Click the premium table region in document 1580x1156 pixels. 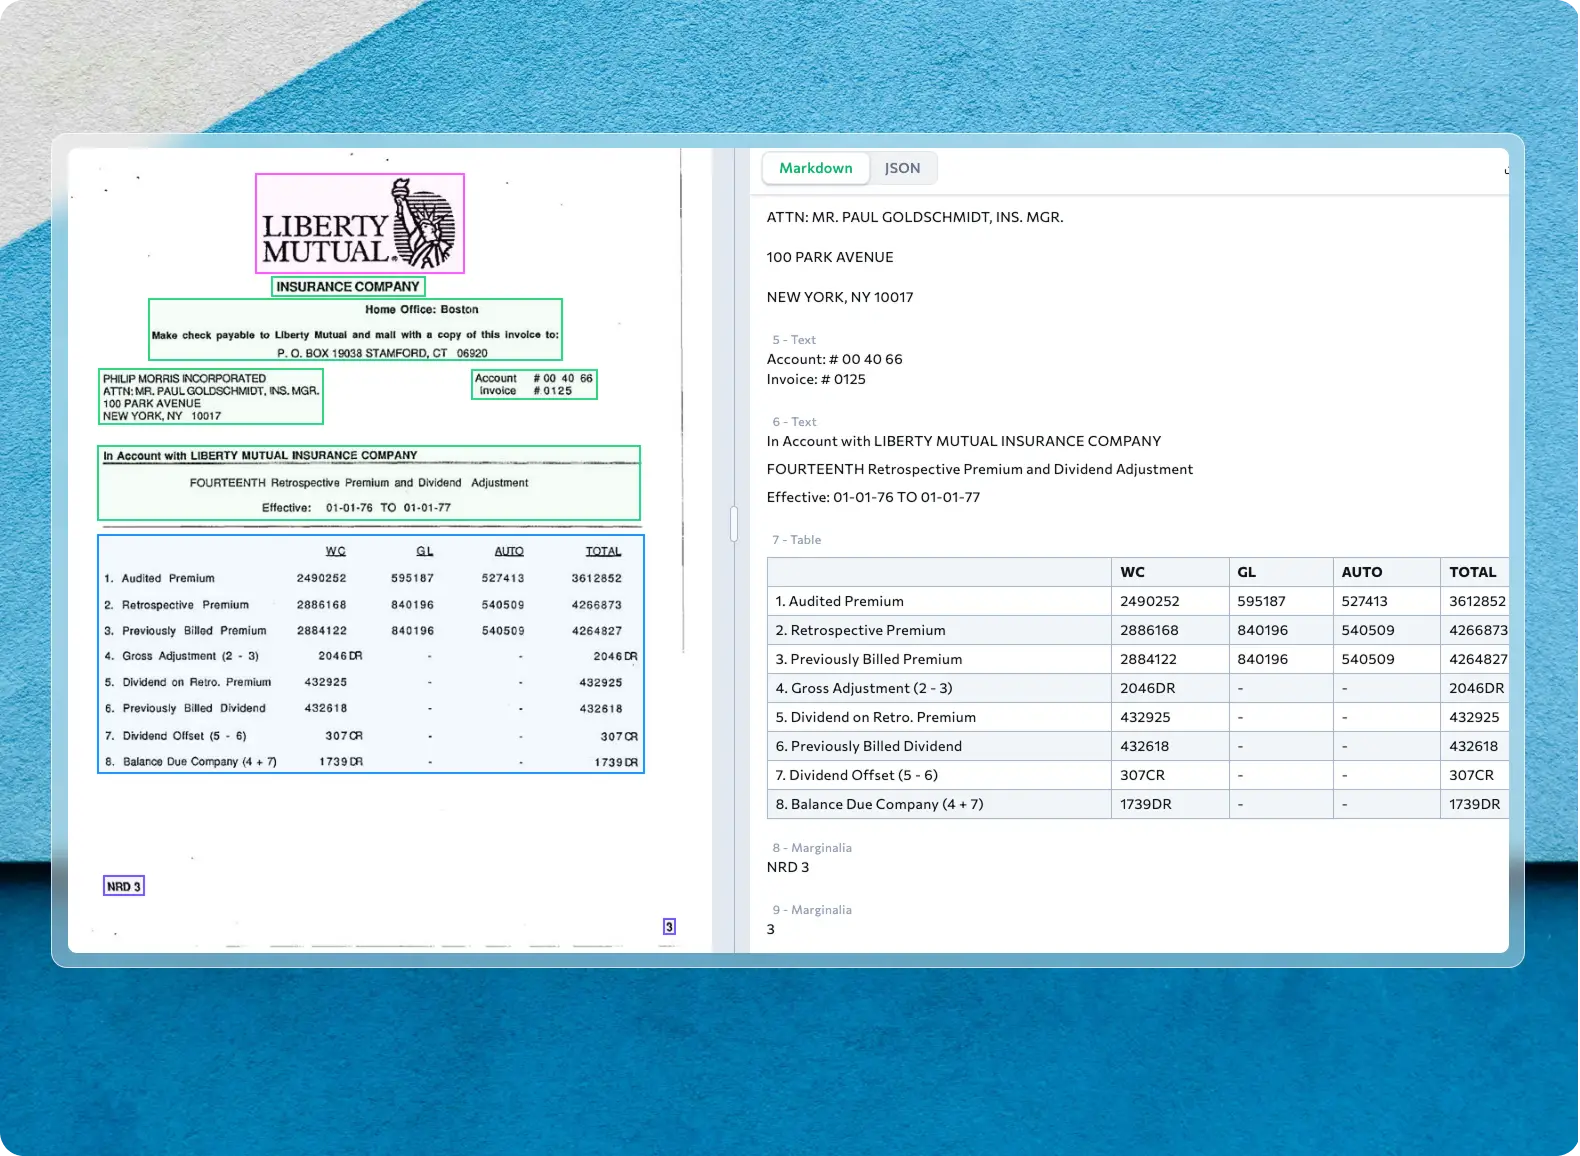click(370, 654)
